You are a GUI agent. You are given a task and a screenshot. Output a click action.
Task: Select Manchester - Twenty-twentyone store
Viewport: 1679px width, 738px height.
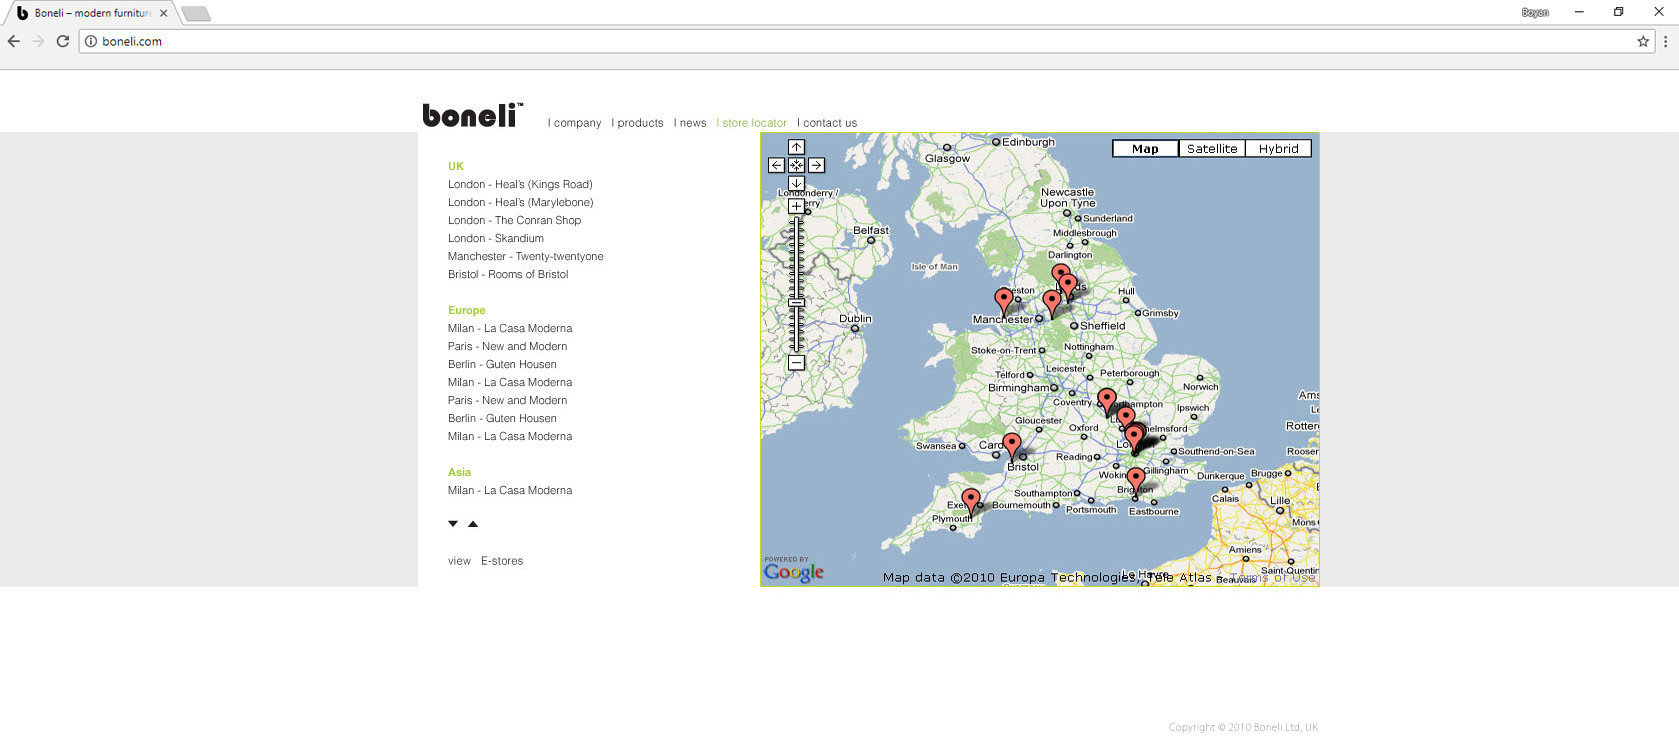click(526, 256)
